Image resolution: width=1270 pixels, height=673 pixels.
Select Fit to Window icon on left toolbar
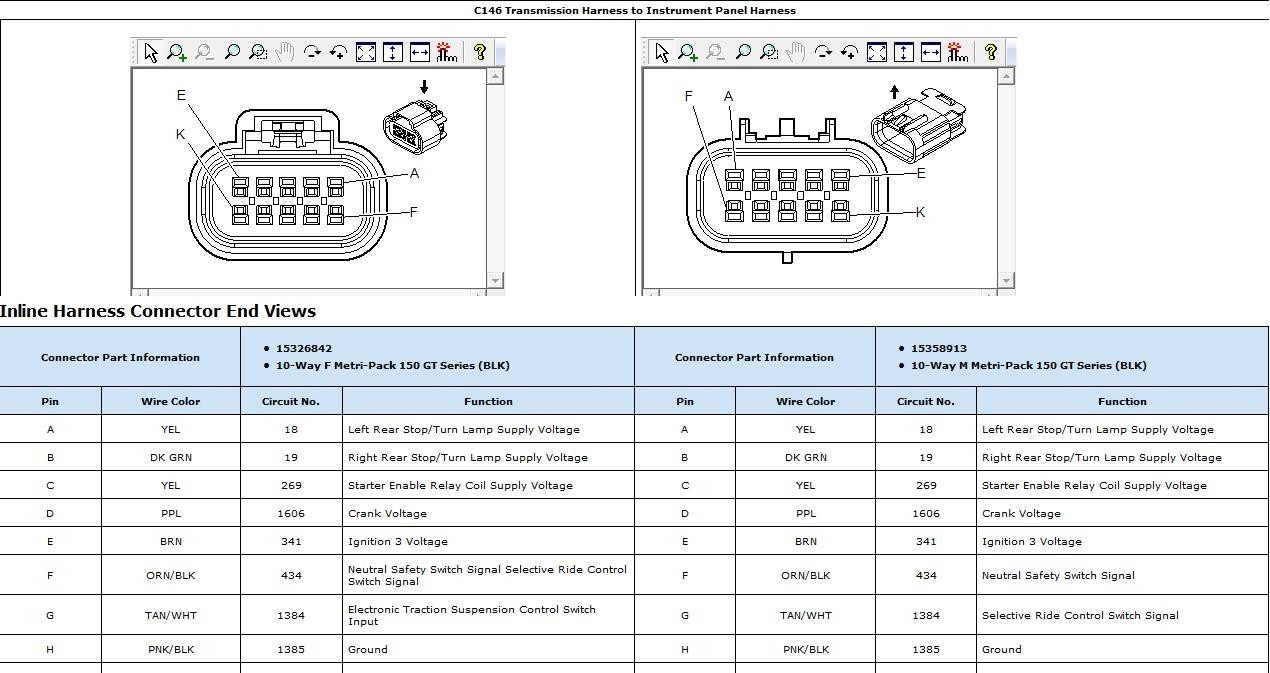(x=366, y=50)
